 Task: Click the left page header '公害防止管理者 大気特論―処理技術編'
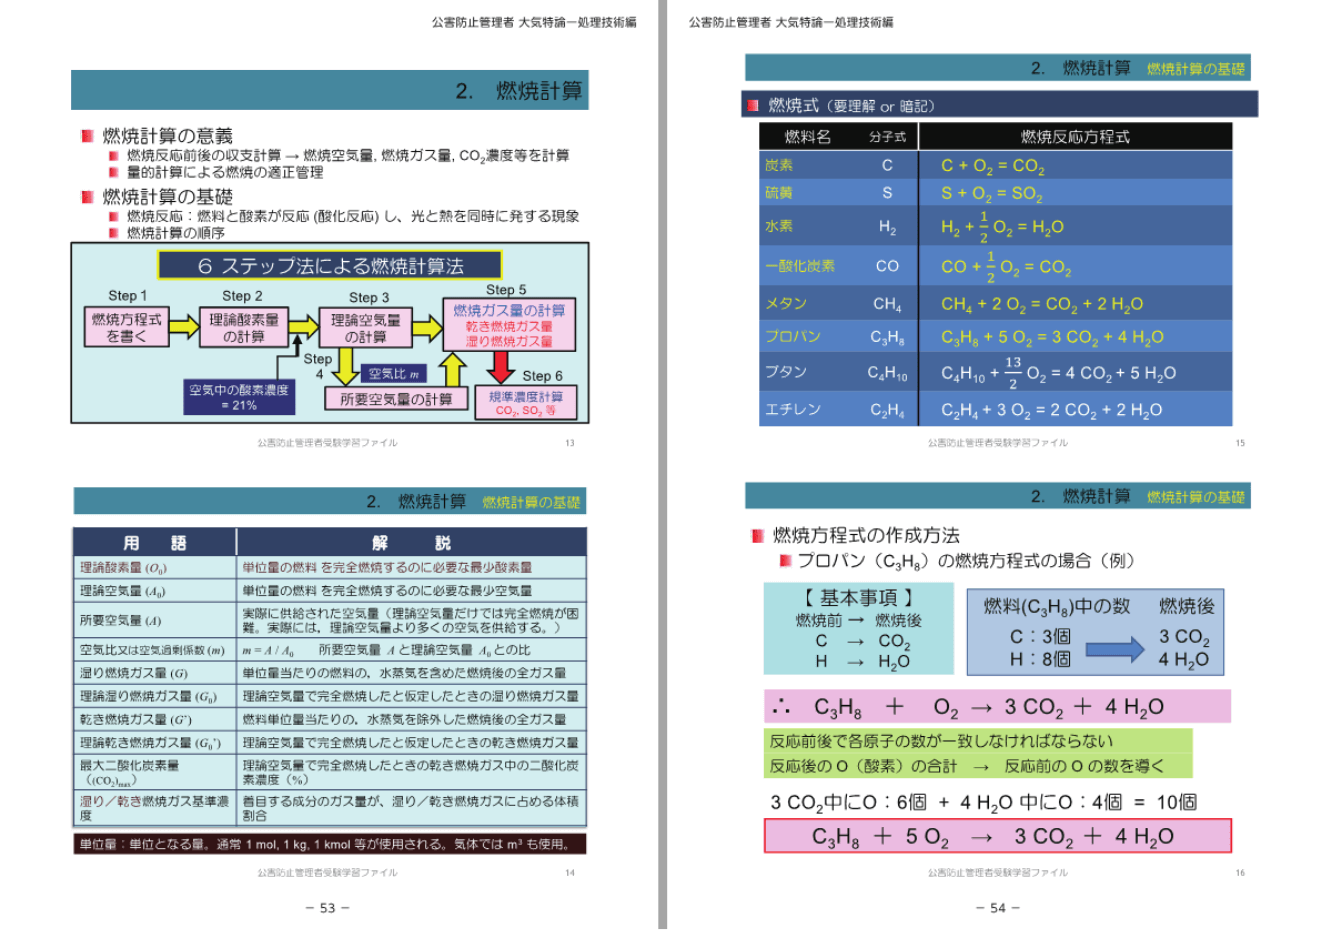pos(534,22)
